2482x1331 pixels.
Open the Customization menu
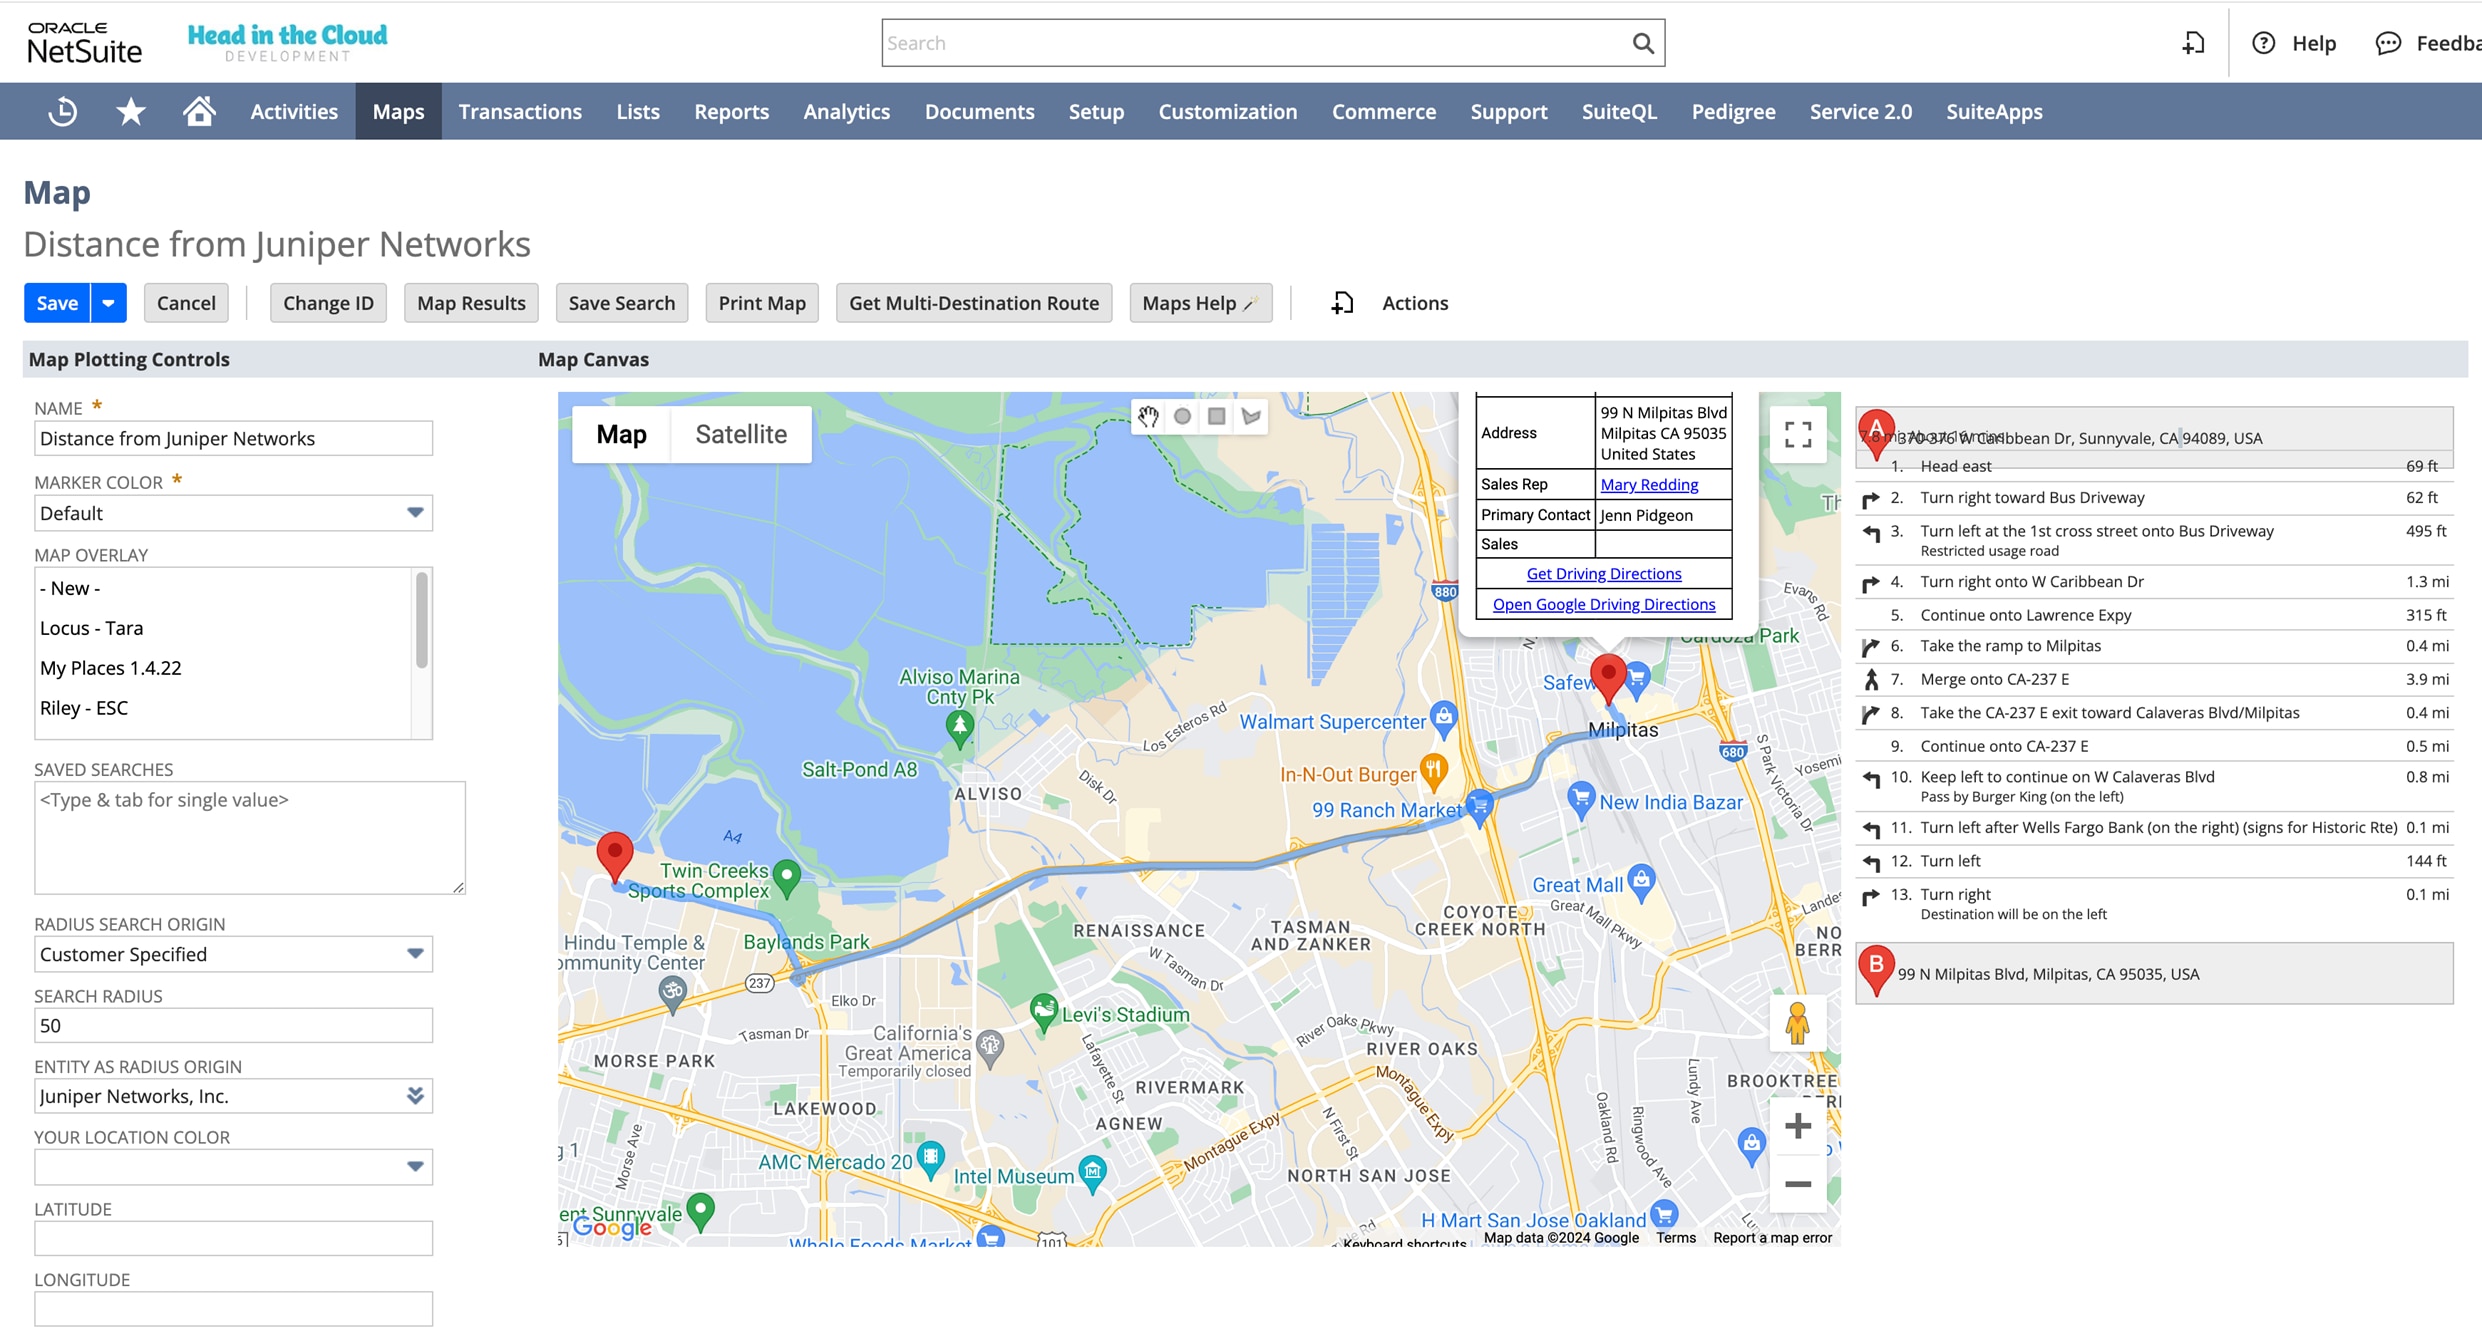click(1227, 111)
